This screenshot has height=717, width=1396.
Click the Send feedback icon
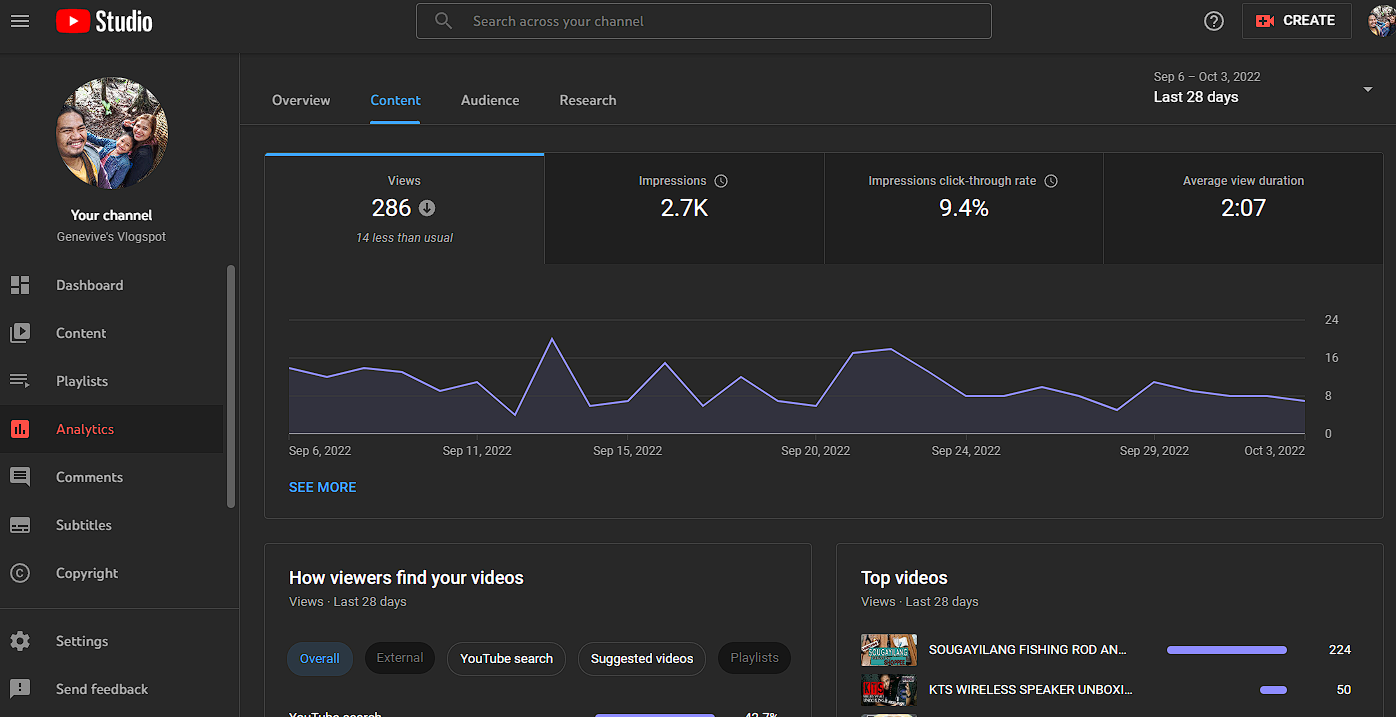pyautogui.click(x=20, y=689)
